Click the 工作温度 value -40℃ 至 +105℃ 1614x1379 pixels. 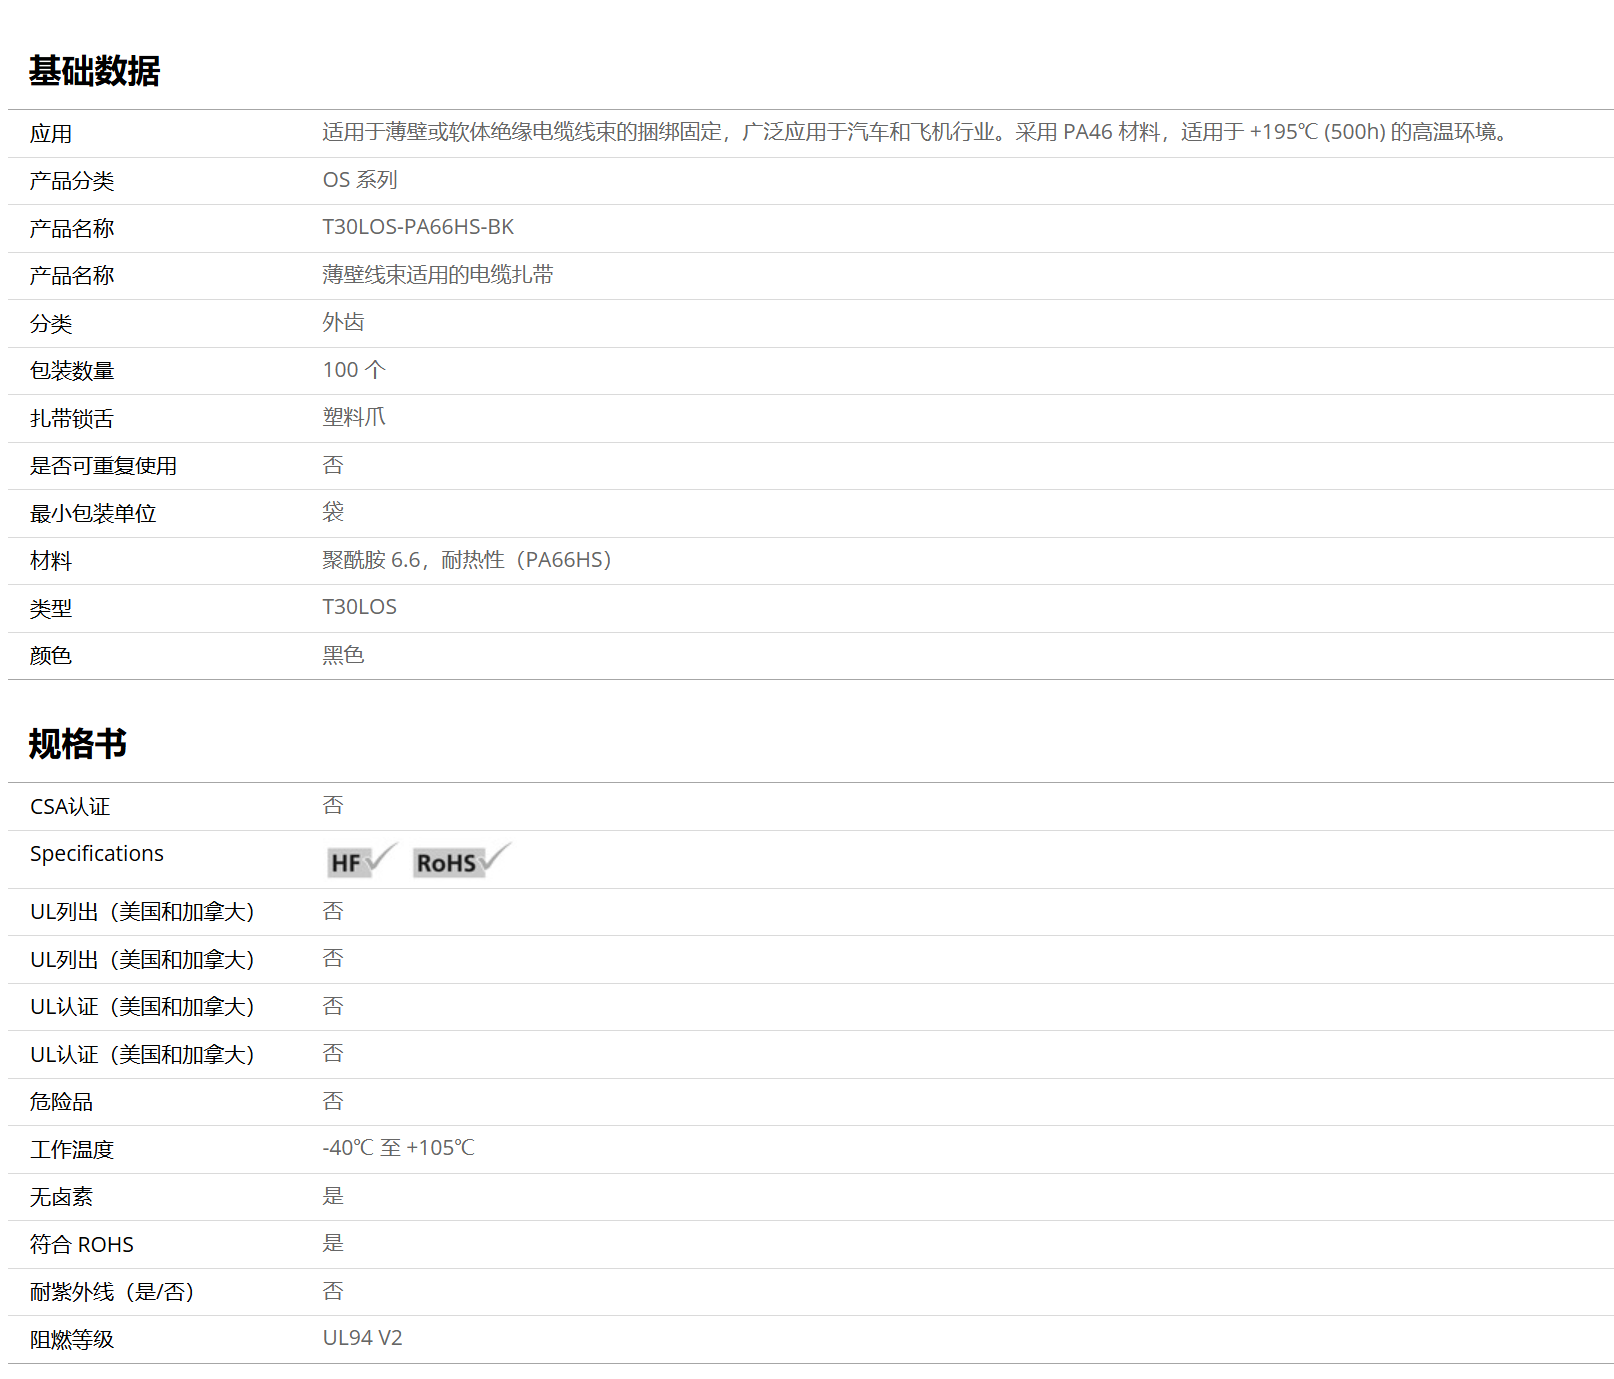point(398,1148)
